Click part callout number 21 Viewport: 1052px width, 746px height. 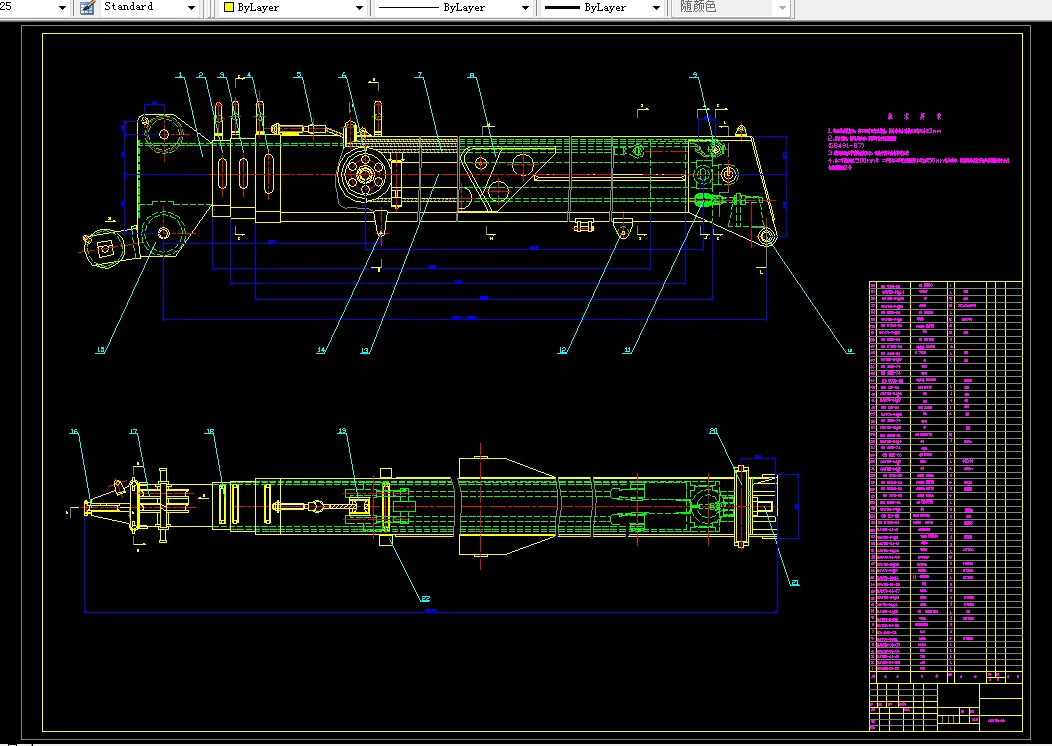point(795,582)
